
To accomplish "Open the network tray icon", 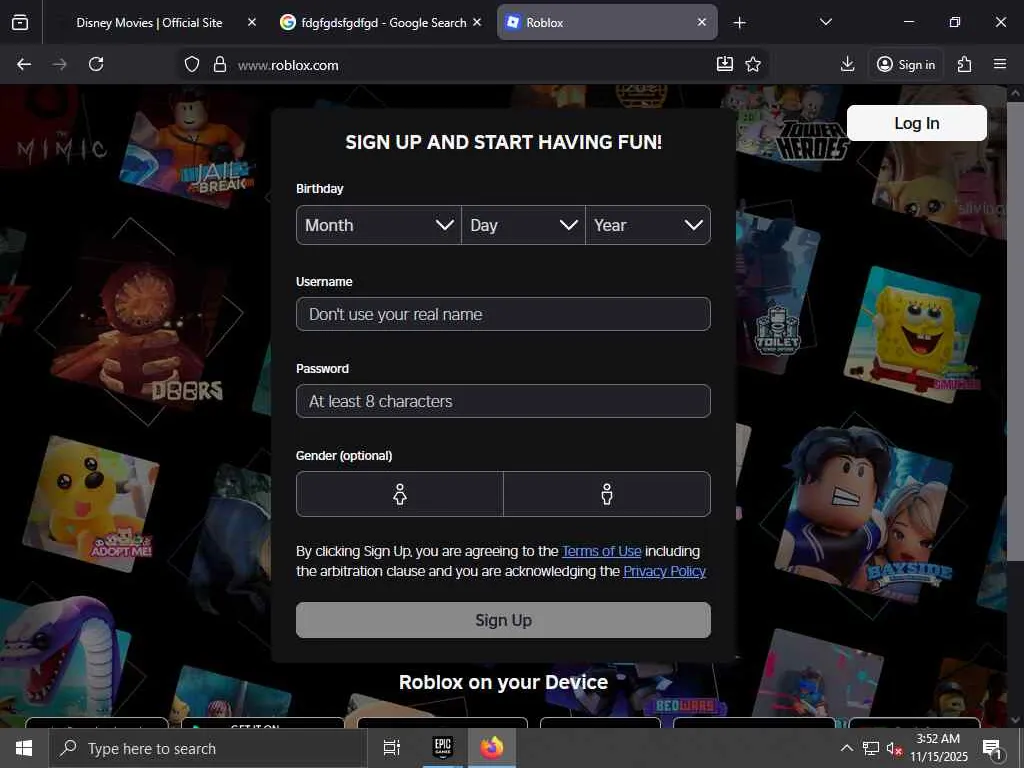I will tap(871, 748).
